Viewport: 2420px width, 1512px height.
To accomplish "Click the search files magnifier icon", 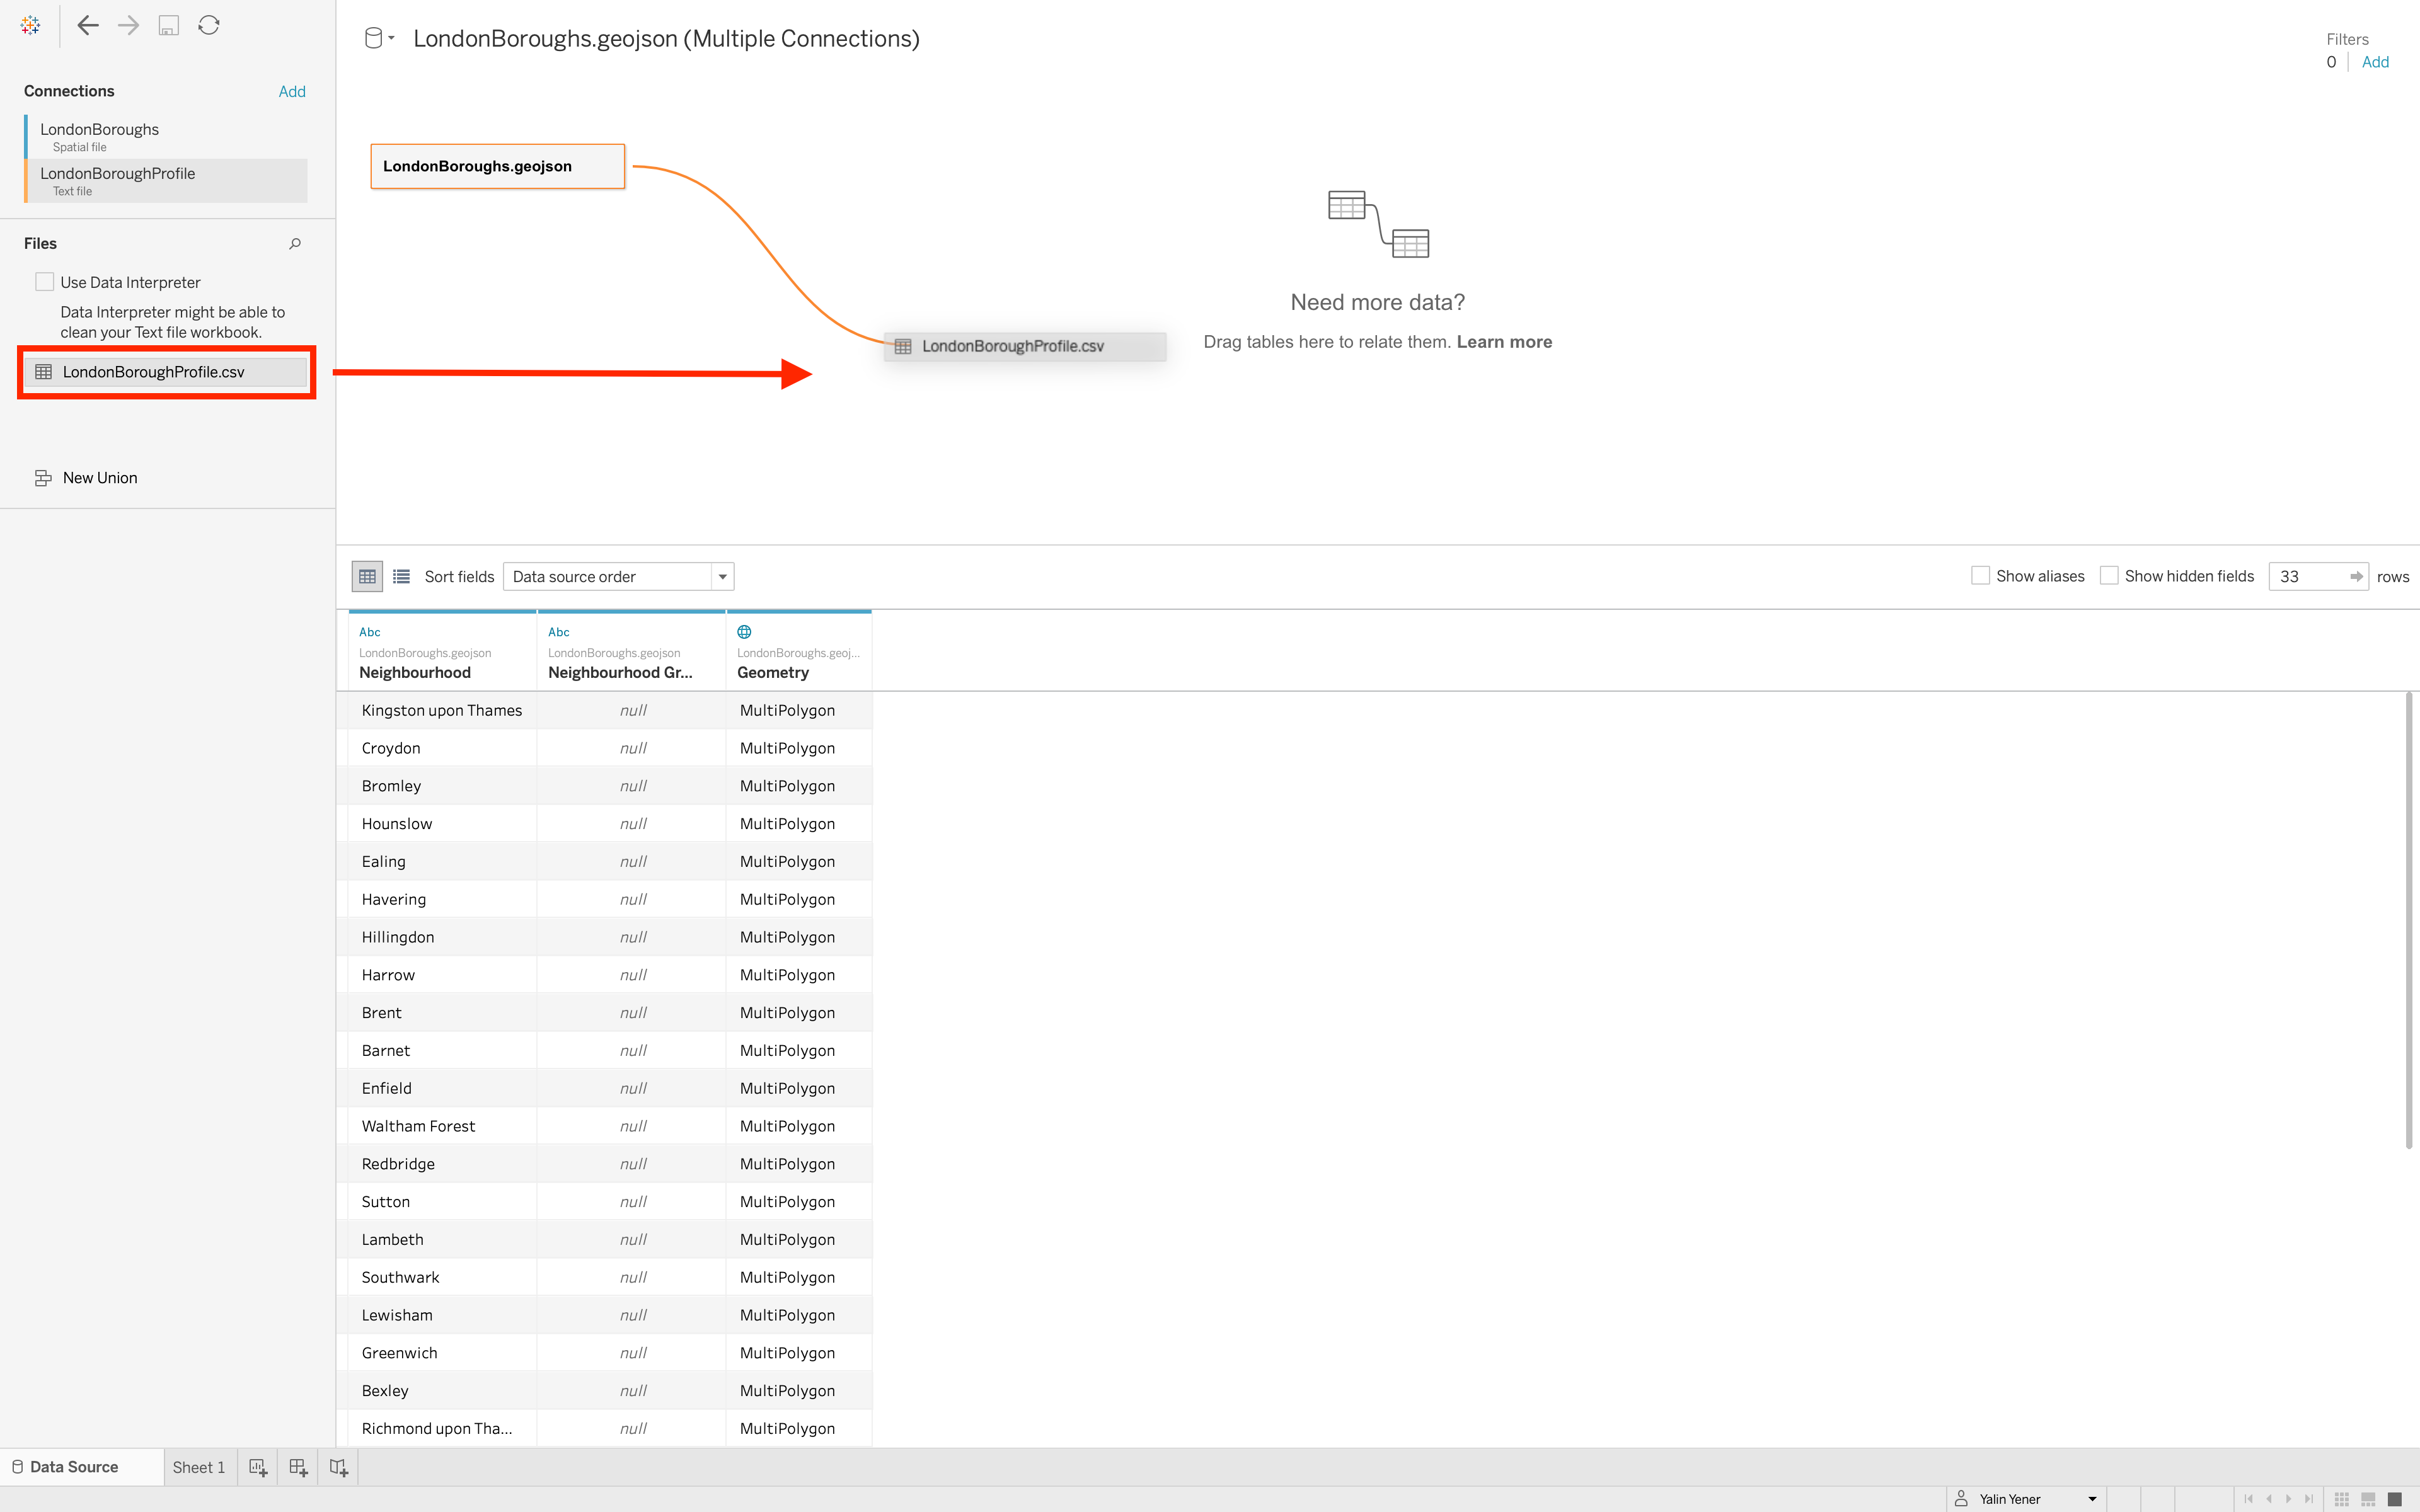I will tap(295, 243).
